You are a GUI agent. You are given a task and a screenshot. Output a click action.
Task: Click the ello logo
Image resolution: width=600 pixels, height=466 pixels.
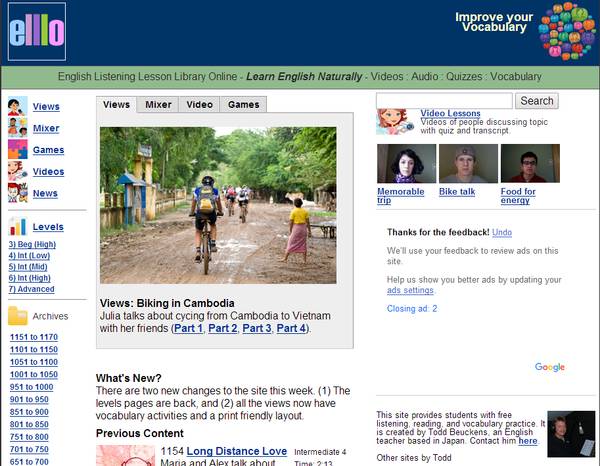click(x=36, y=32)
